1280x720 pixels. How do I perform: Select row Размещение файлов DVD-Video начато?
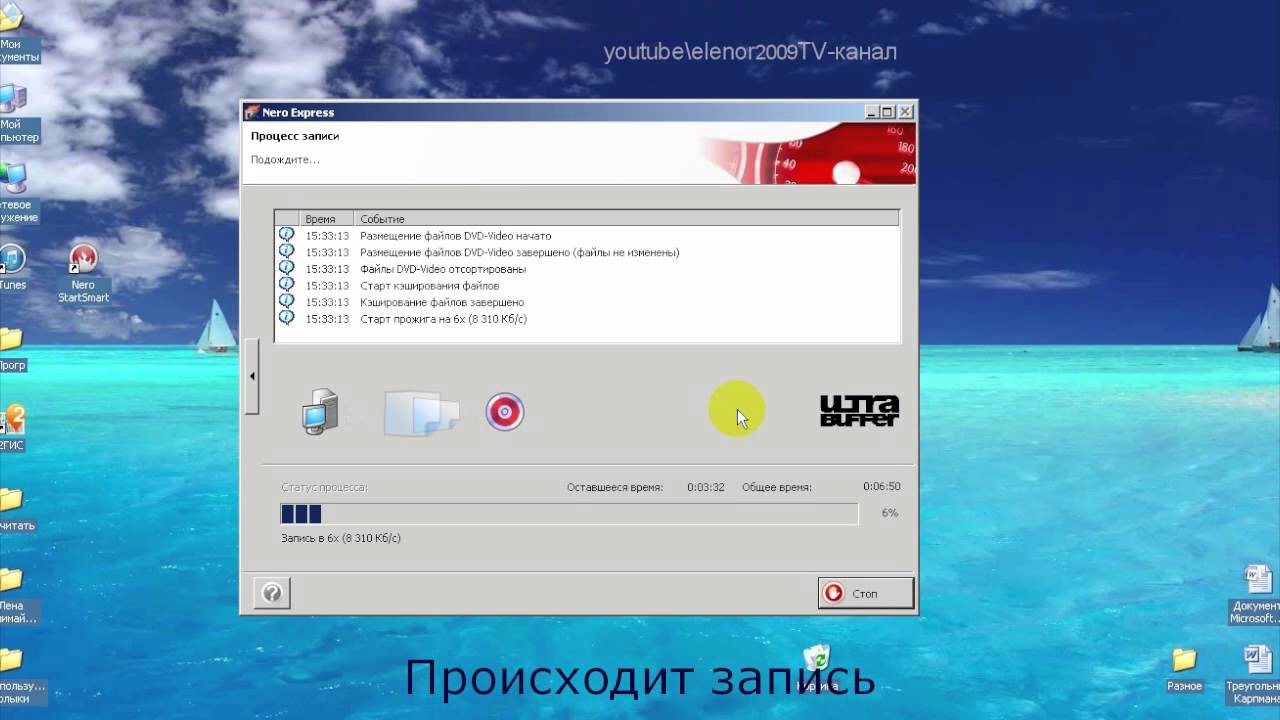[x=587, y=236]
